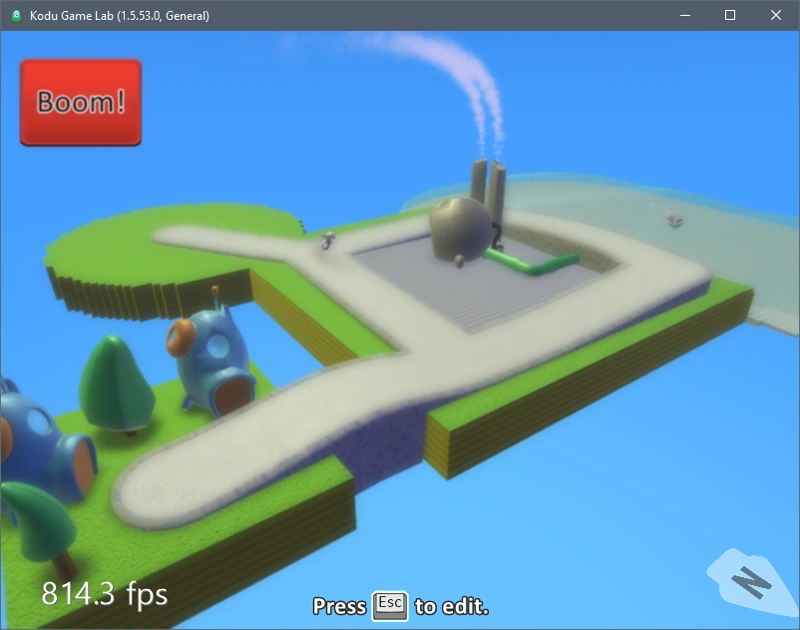Viewport: 800px width, 630px height.
Task: Click the Esc key hint icon
Action: pyautogui.click(x=390, y=606)
